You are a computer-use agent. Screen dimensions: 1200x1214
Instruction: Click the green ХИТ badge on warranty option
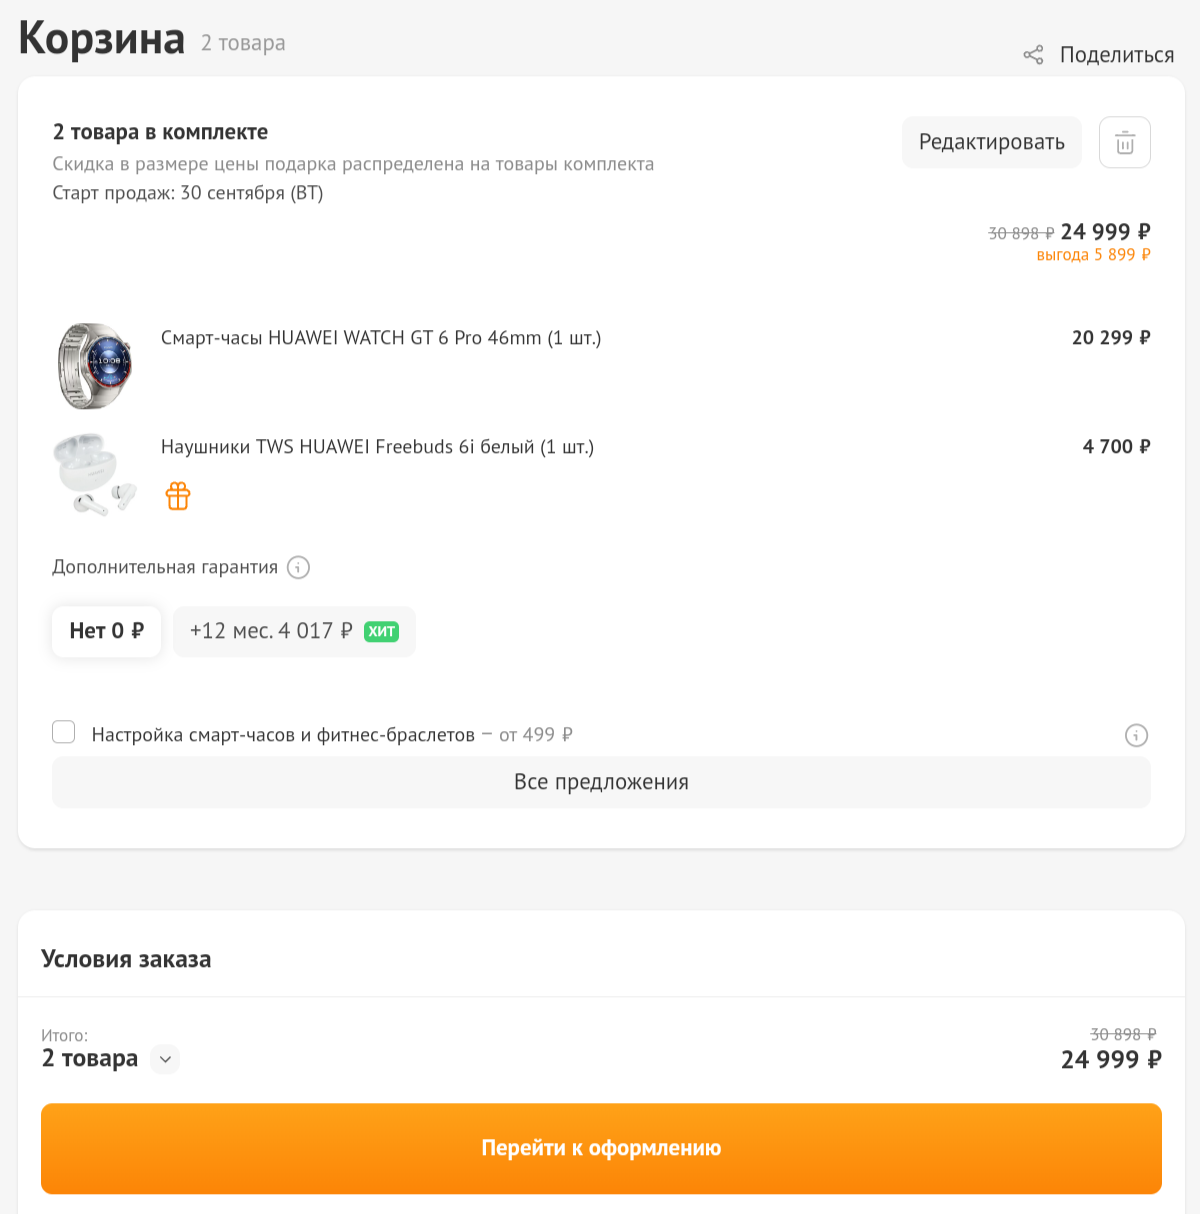380,631
